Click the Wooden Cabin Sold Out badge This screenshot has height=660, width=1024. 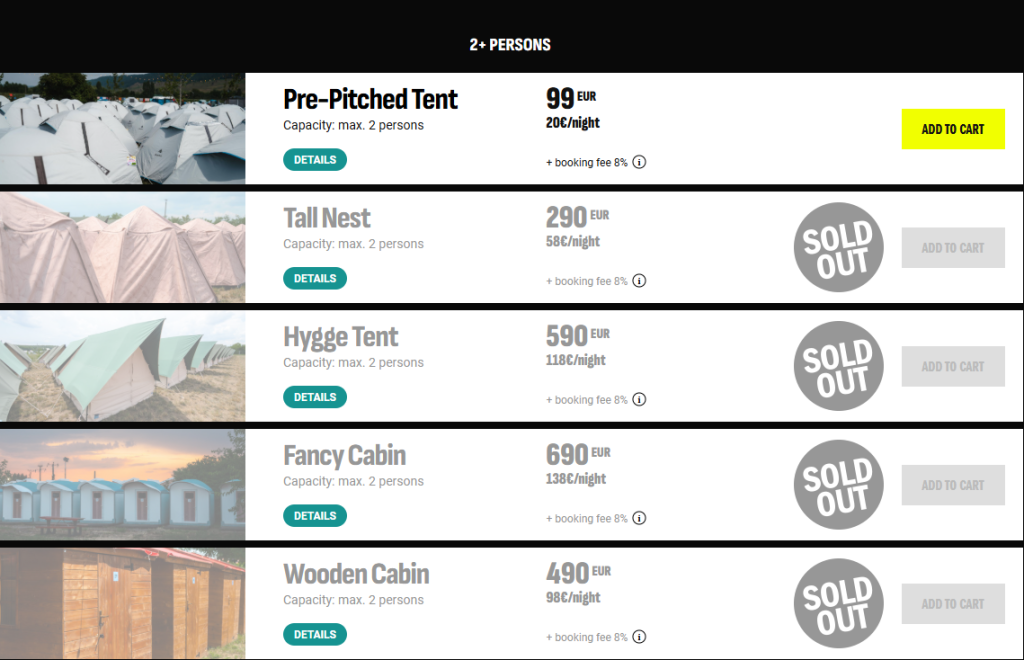pos(839,603)
